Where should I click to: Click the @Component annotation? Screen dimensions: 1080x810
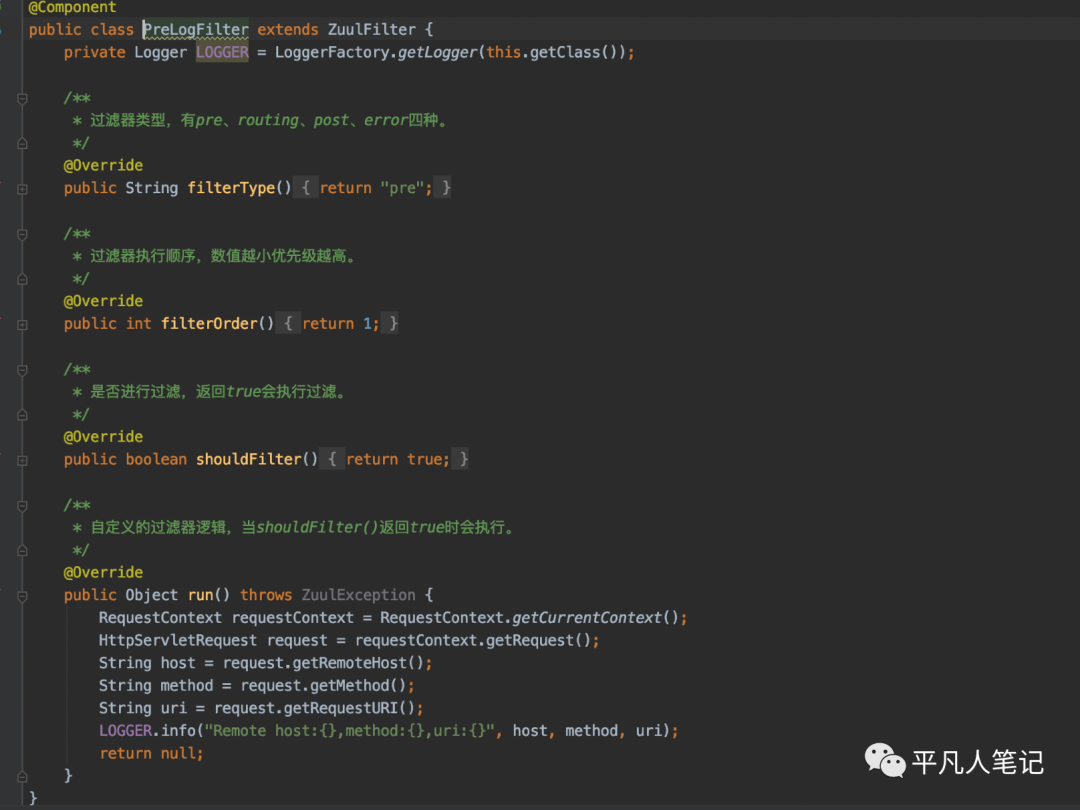click(72, 8)
